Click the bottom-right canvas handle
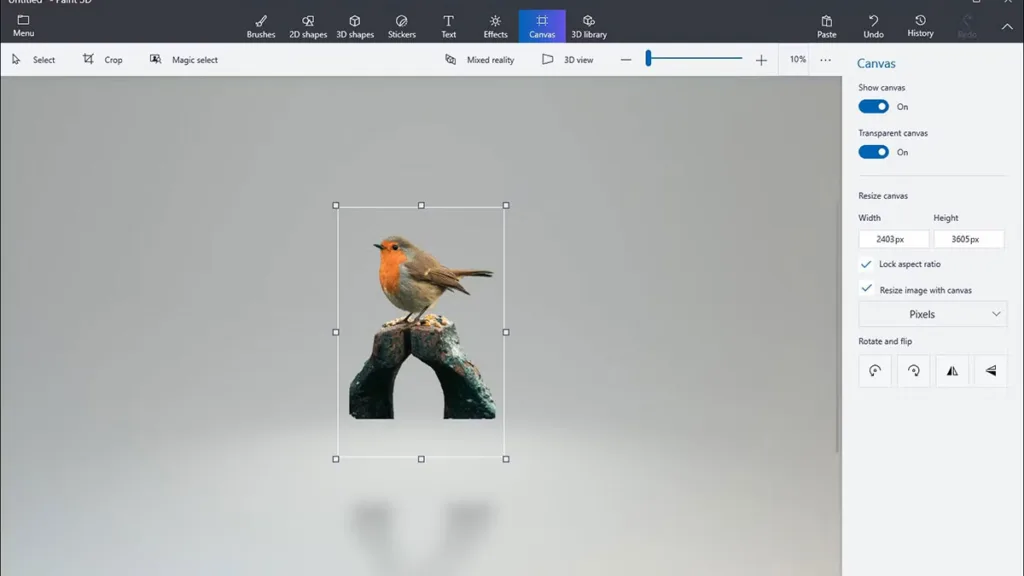 click(506, 459)
